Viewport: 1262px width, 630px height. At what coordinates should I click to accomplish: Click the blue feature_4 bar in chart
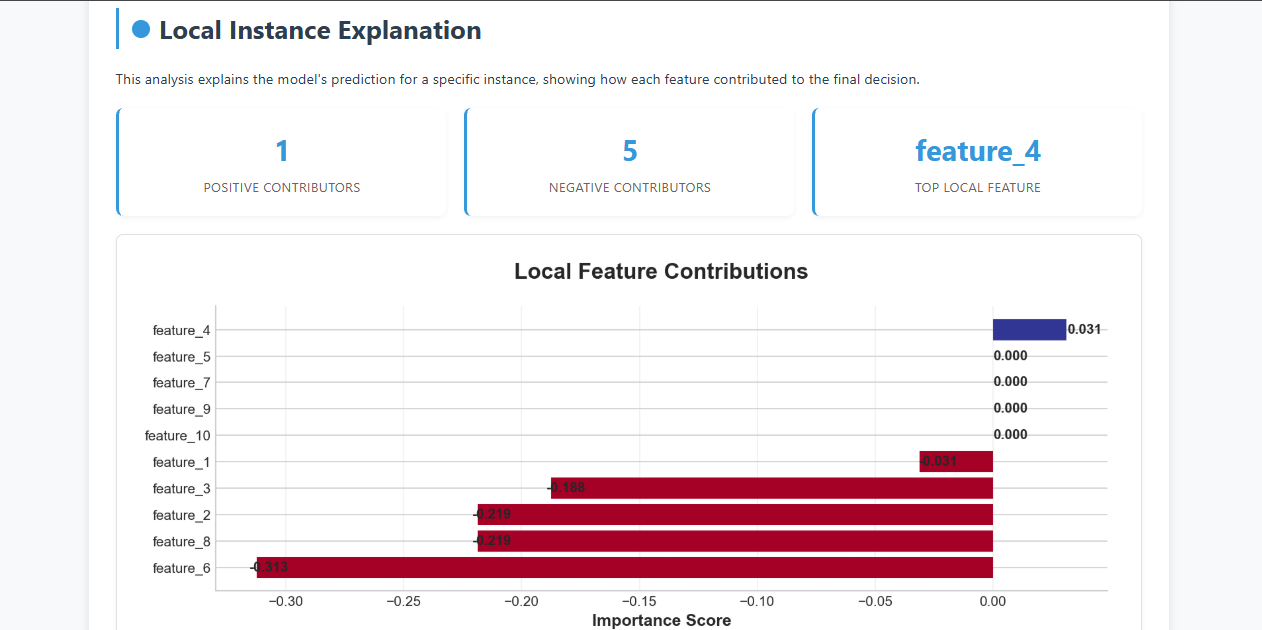(x=1029, y=330)
